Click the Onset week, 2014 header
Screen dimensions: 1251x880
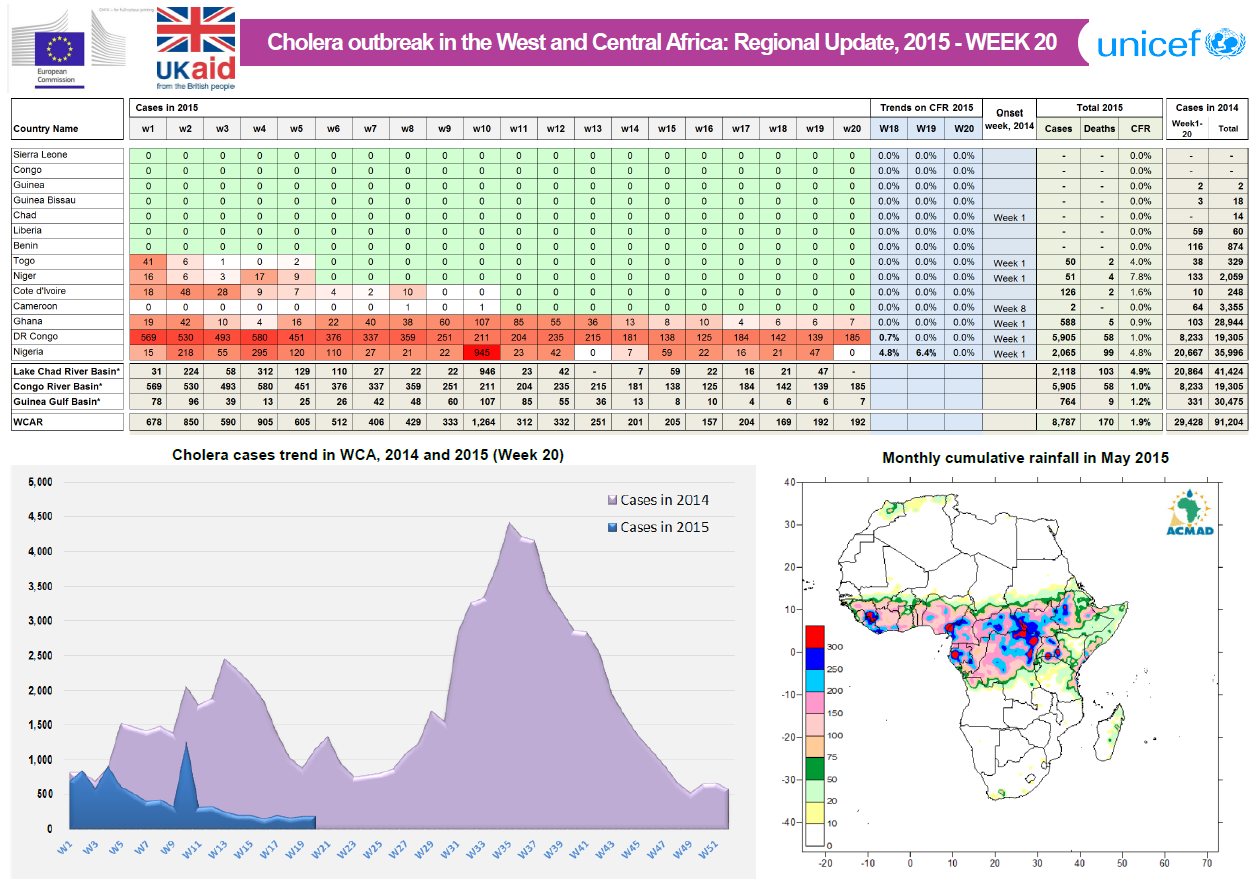click(x=1007, y=120)
